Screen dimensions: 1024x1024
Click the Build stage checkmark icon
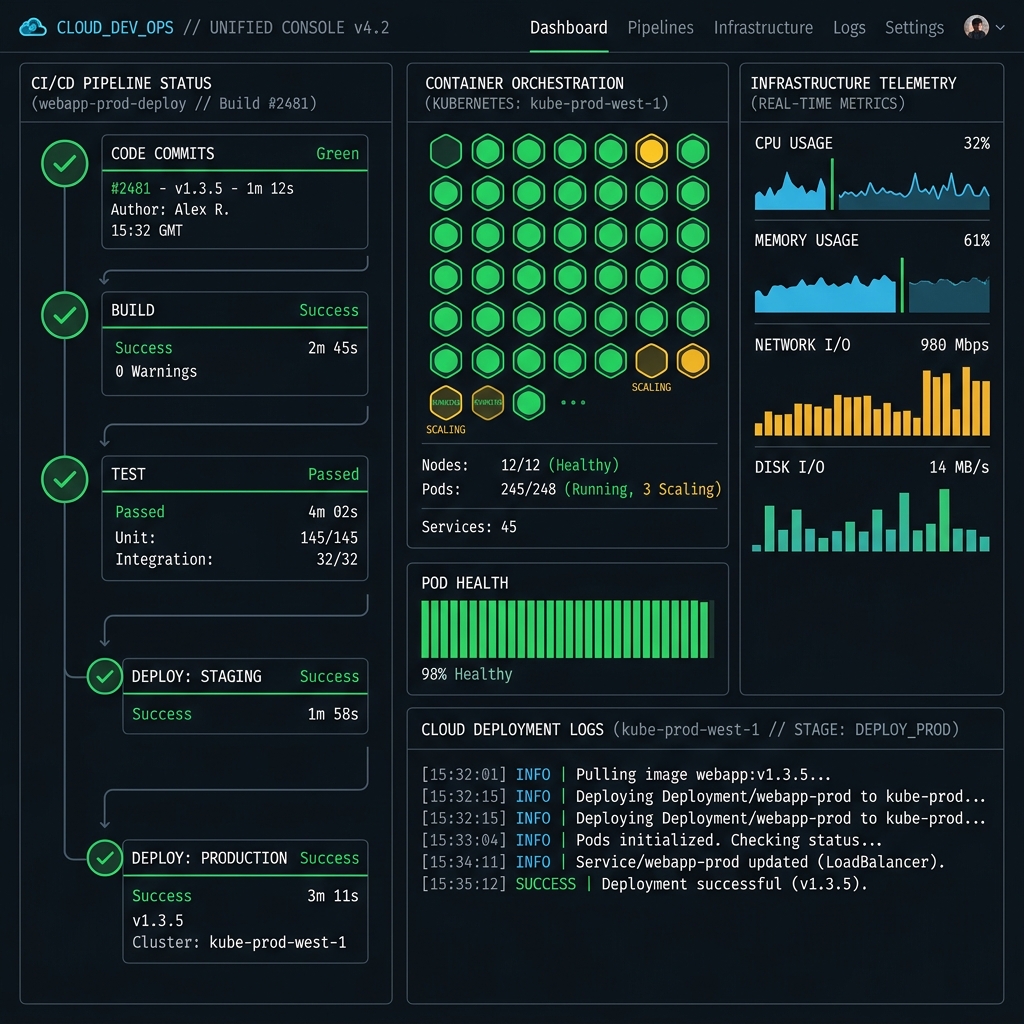coord(65,315)
